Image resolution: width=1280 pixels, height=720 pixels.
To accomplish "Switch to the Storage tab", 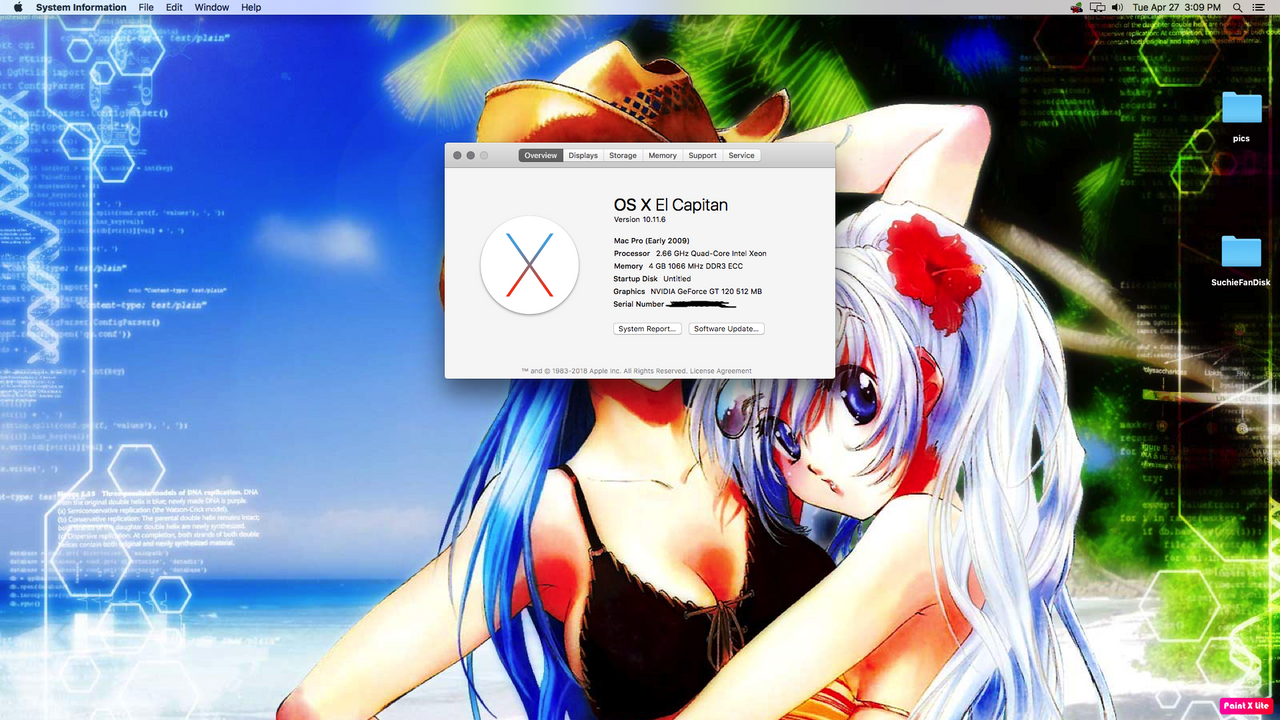I will [x=623, y=155].
